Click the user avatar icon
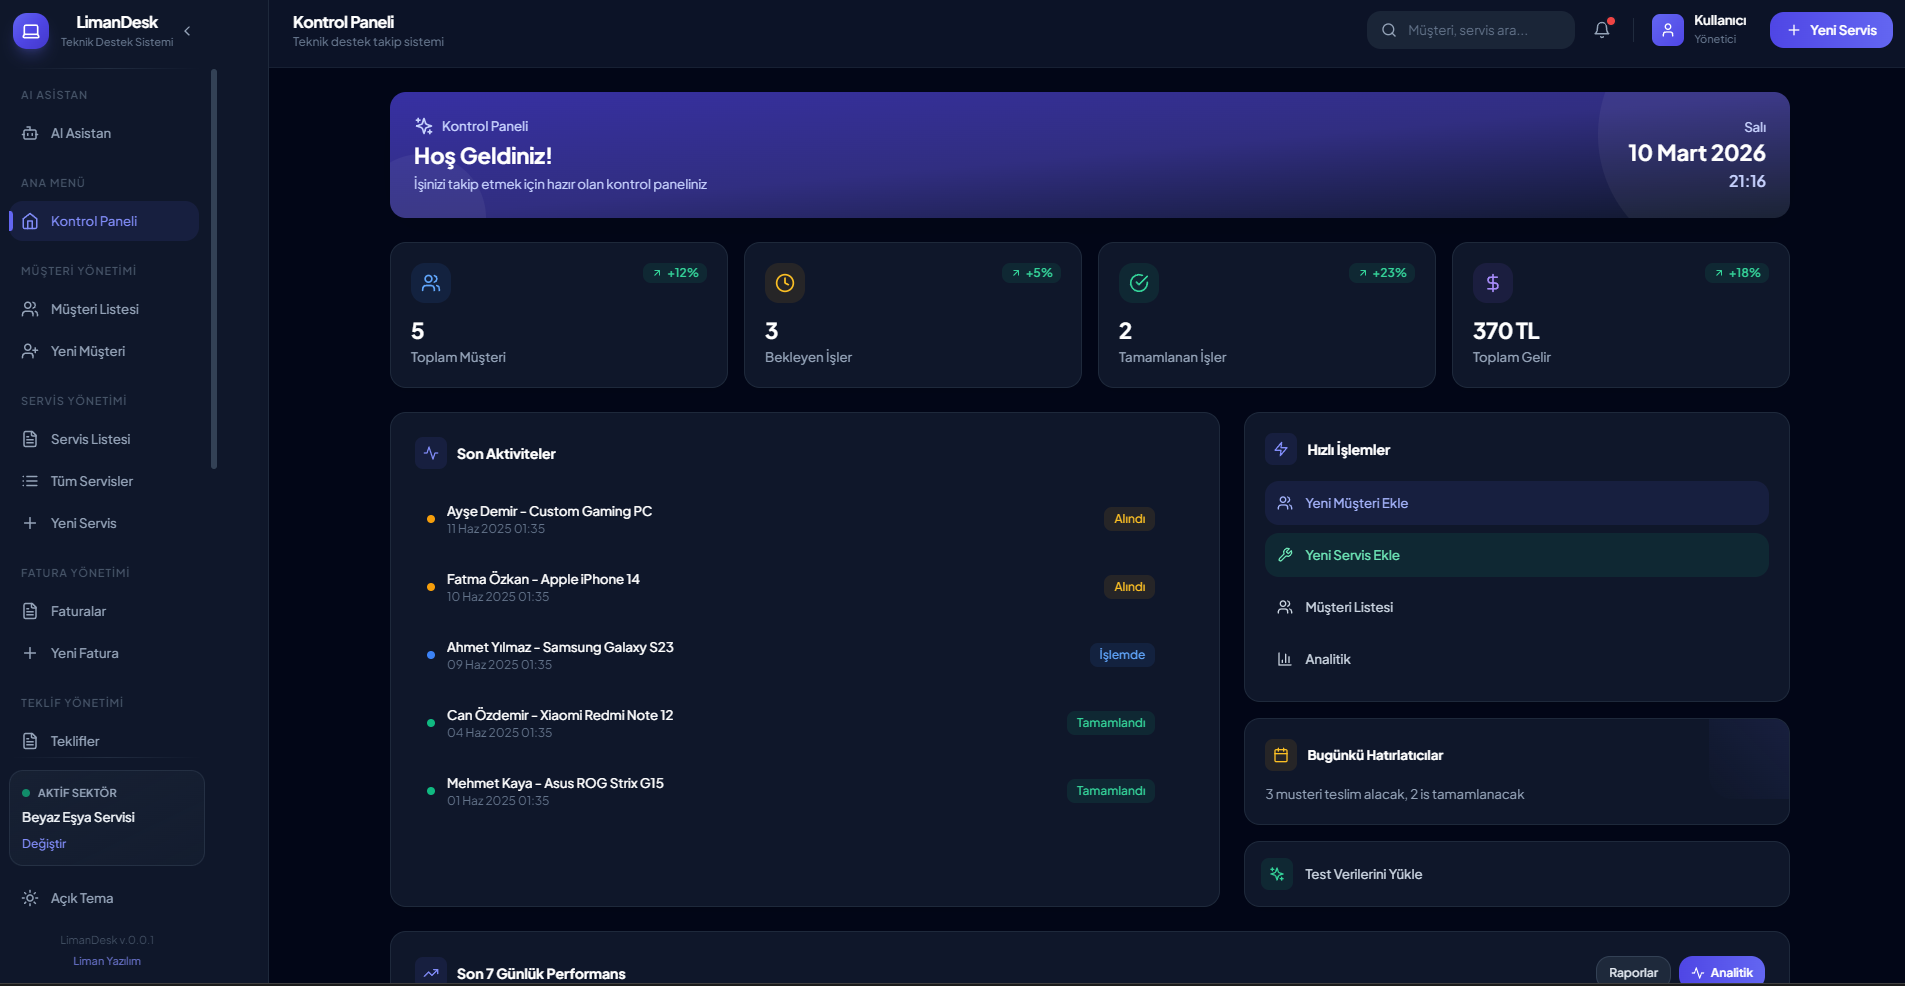This screenshot has height=986, width=1905. point(1667,30)
